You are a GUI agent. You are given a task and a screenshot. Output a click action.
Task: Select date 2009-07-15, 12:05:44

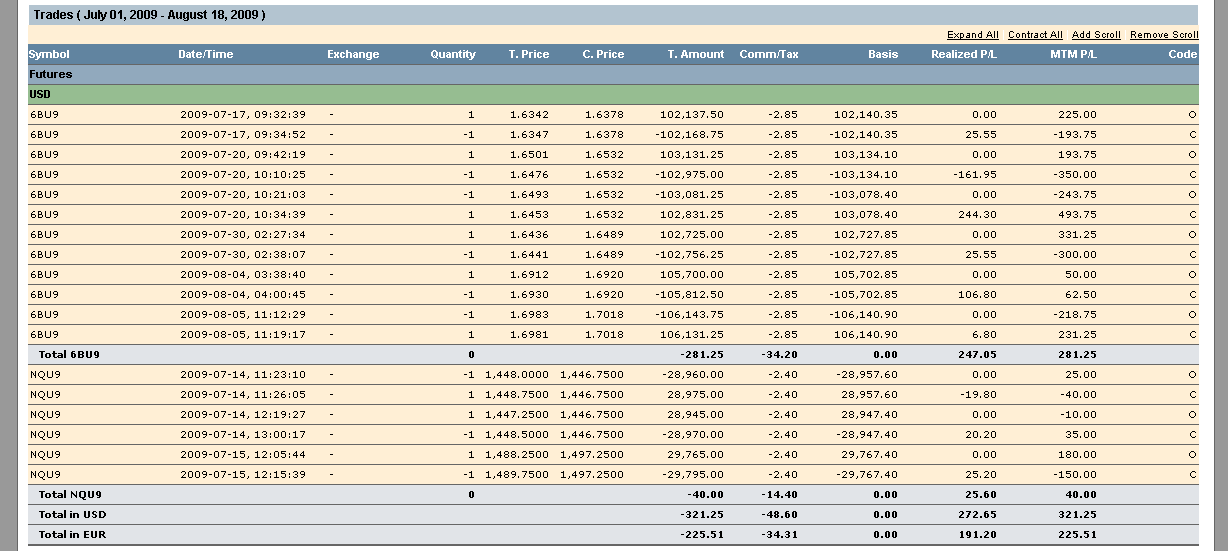point(243,454)
